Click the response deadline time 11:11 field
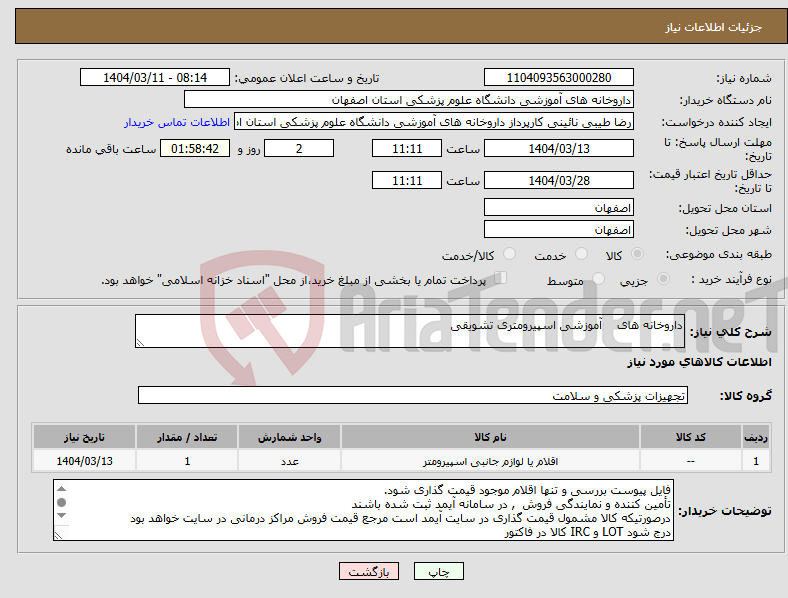This screenshot has height=598, width=788. pos(407,148)
